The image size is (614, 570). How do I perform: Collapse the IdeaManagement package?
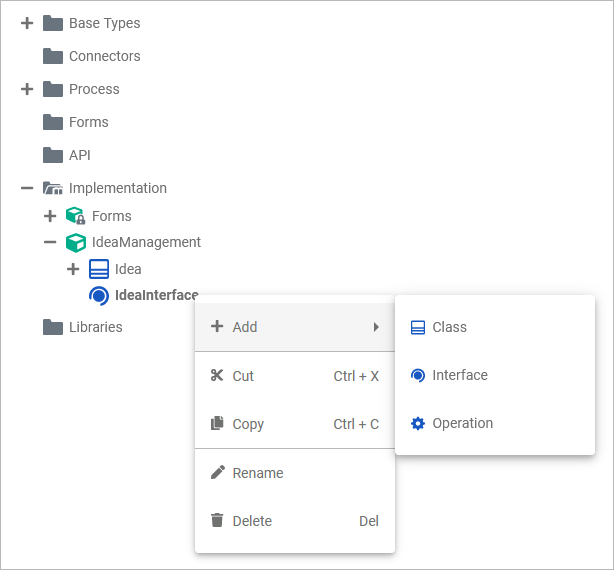coord(50,242)
